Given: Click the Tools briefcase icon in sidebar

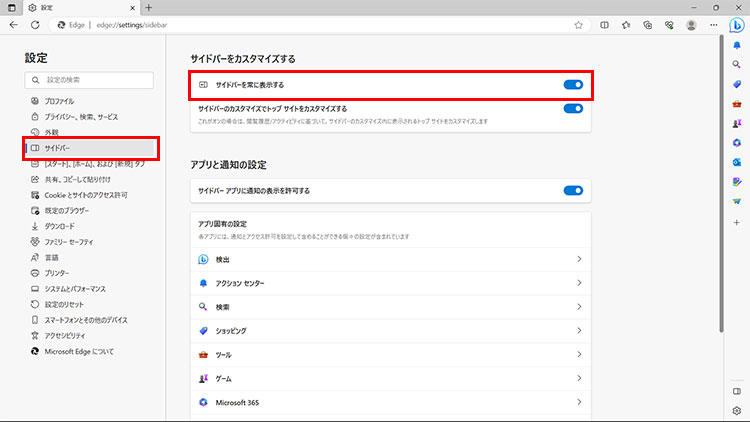Looking at the screenshot, I should [736, 104].
